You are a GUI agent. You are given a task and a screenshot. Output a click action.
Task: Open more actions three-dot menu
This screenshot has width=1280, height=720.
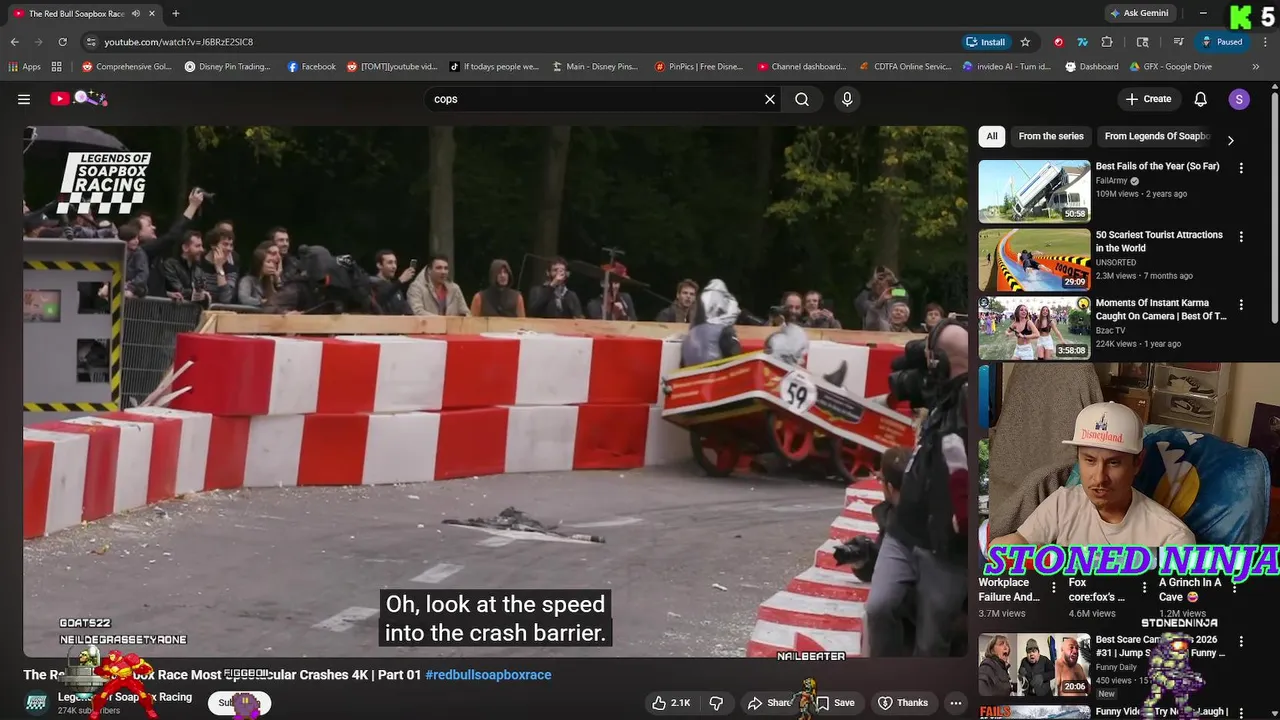coord(956,703)
